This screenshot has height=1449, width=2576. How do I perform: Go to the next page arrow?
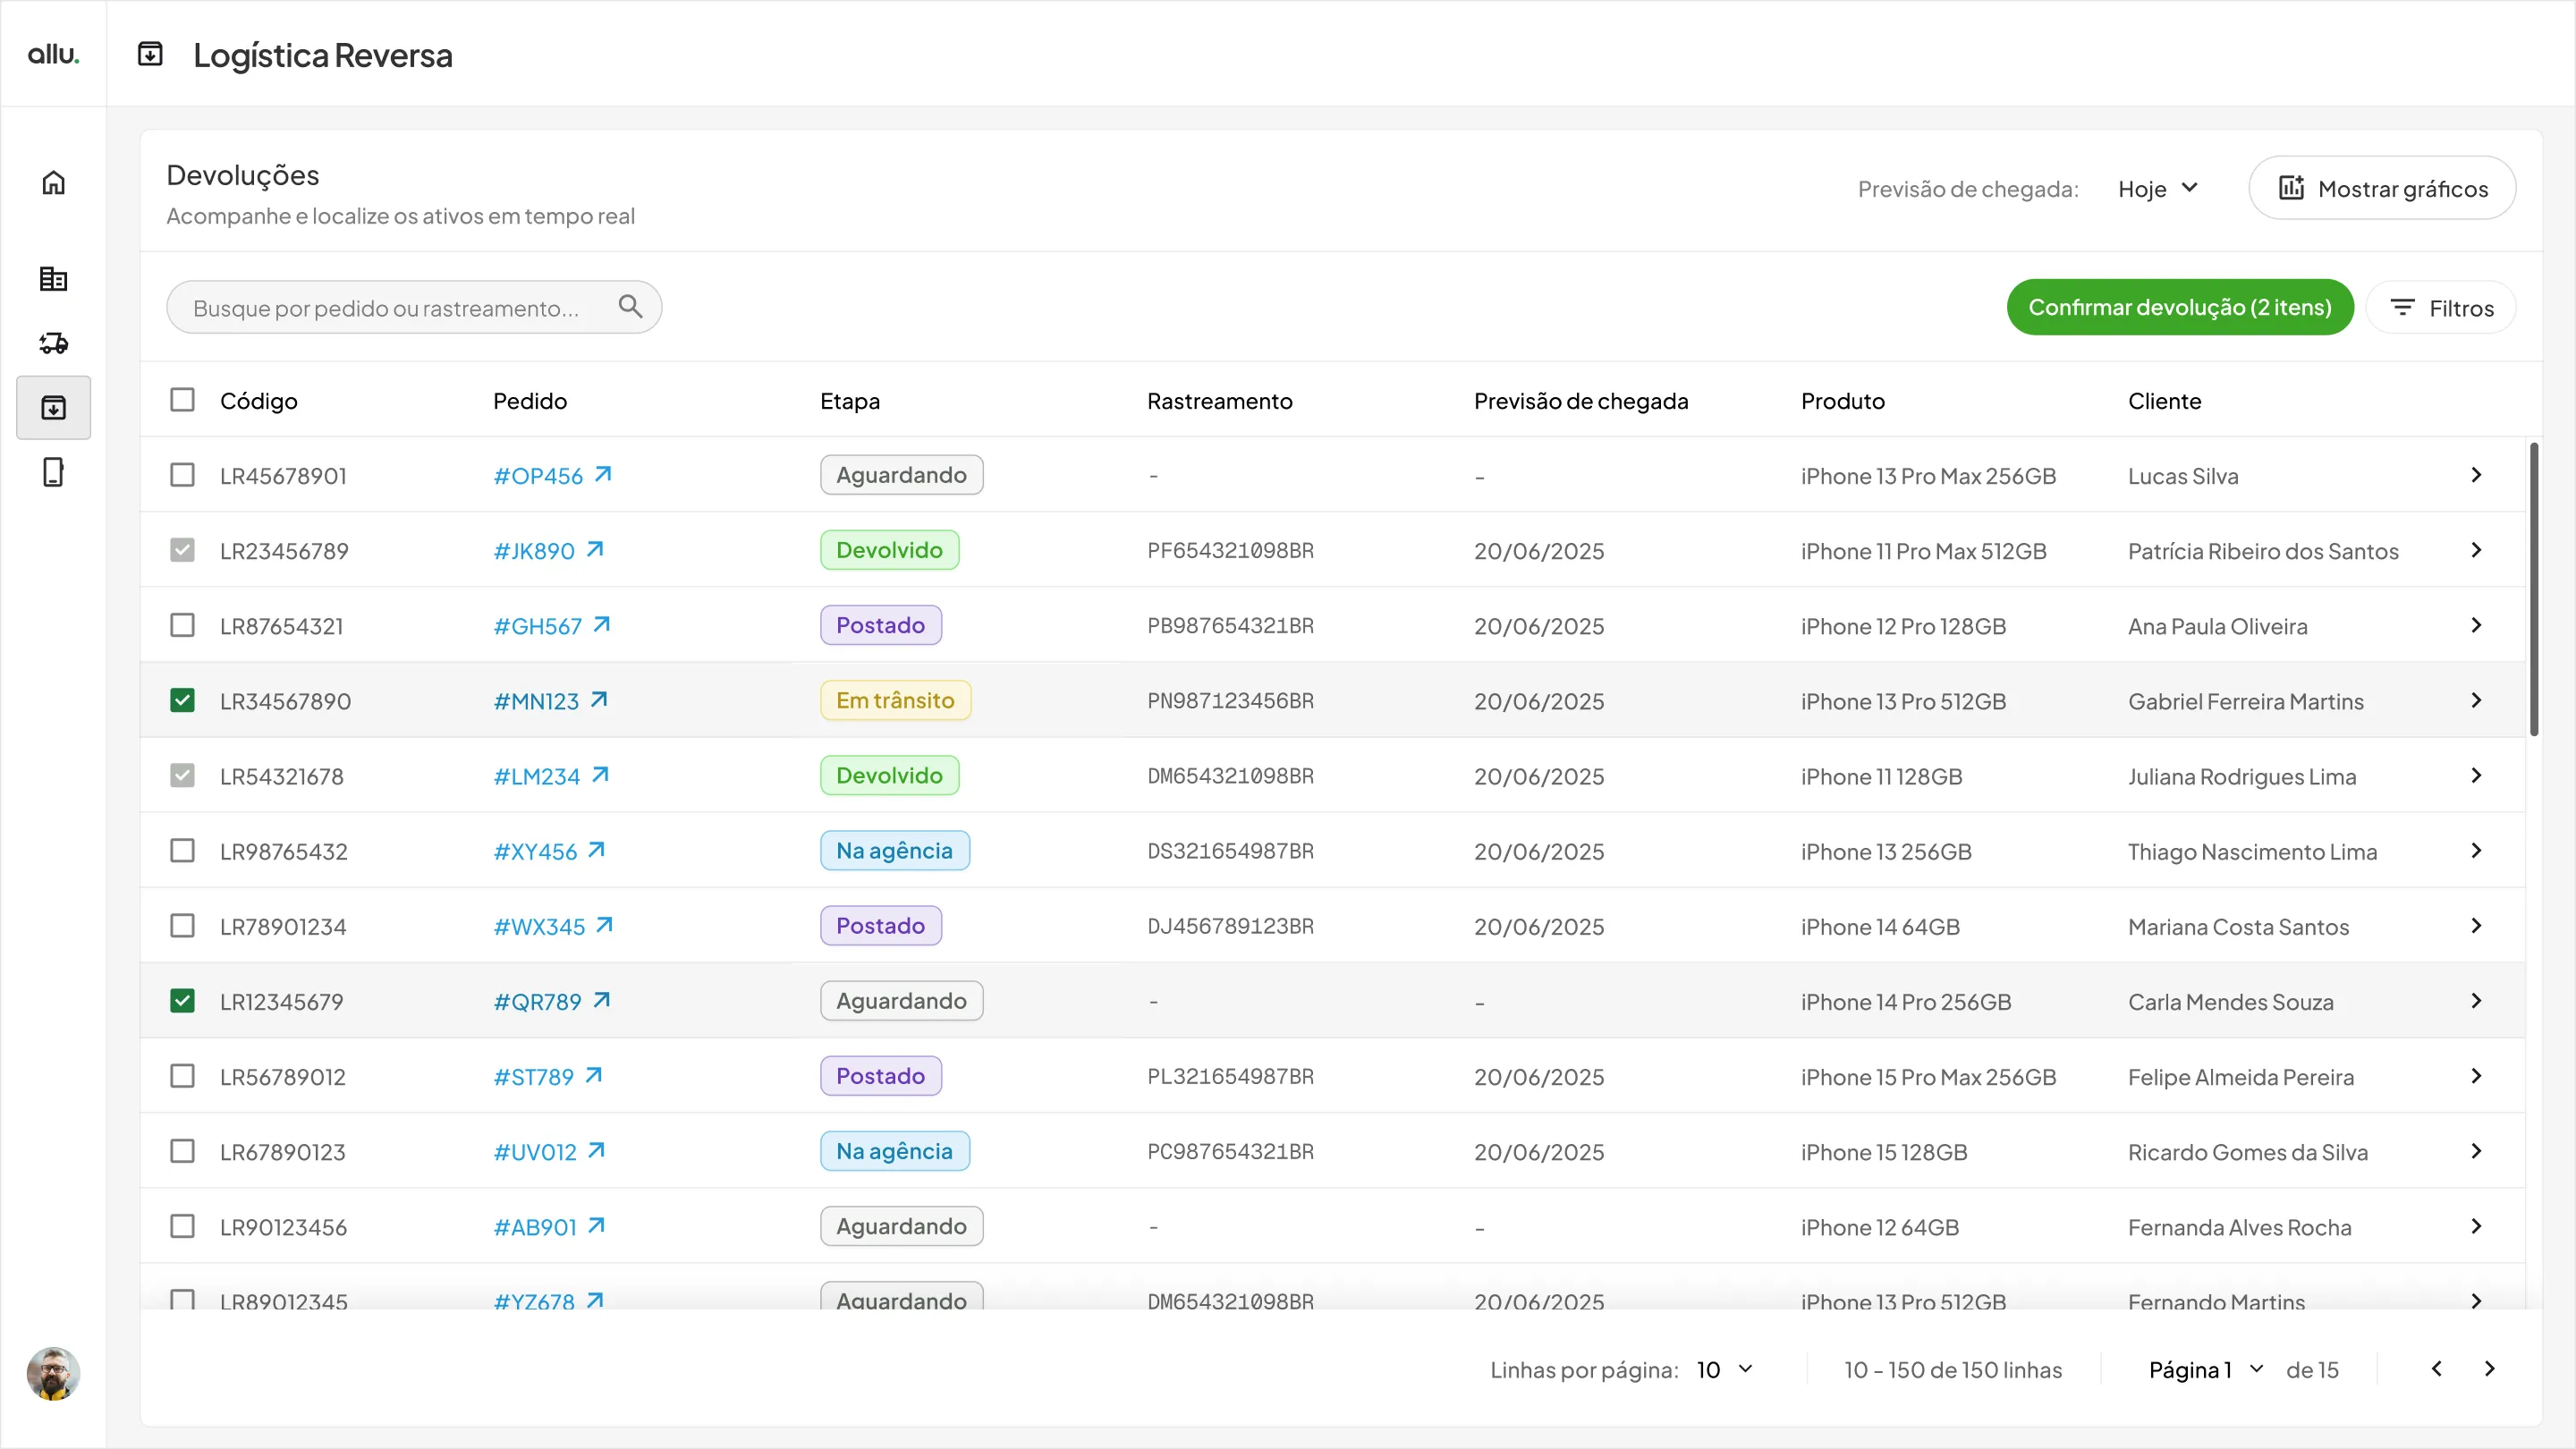(2490, 1369)
